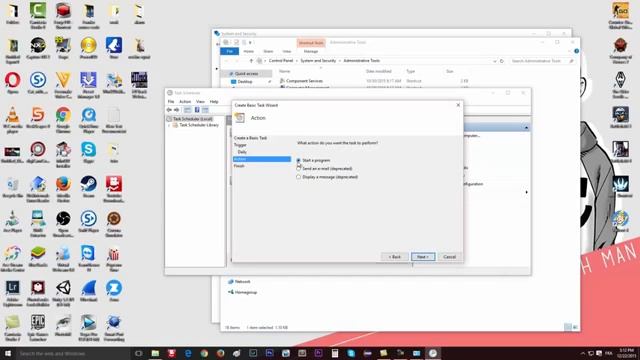Viewport: 640px width, 360px height.
Task: Choose Display a message (deprecated) option
Action: coord(298,177)
